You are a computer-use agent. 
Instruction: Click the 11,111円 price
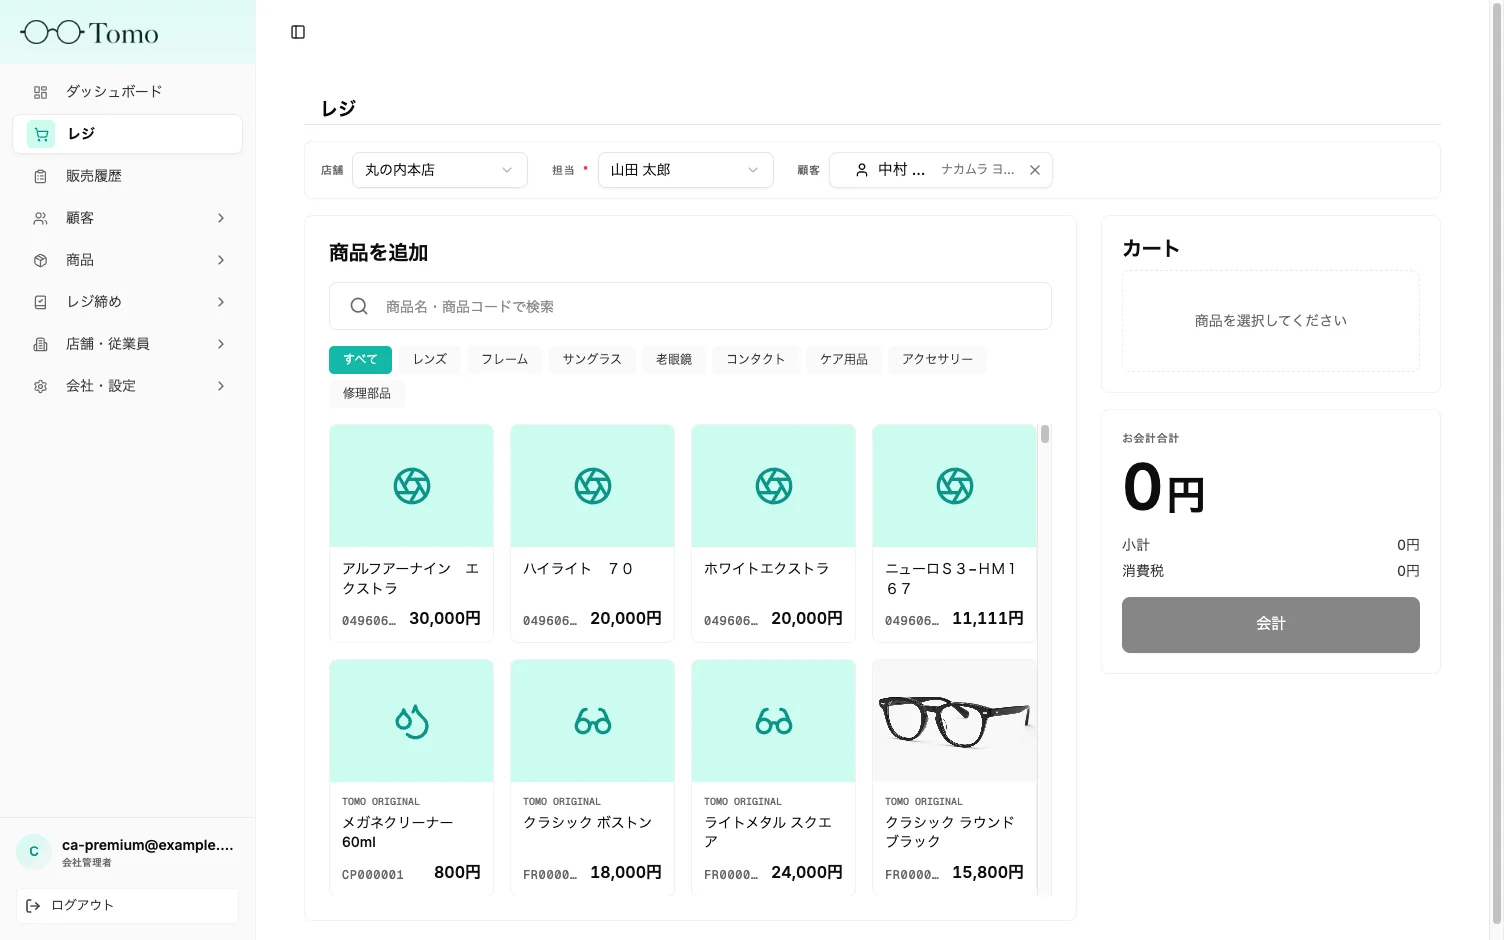click(988, 619)
